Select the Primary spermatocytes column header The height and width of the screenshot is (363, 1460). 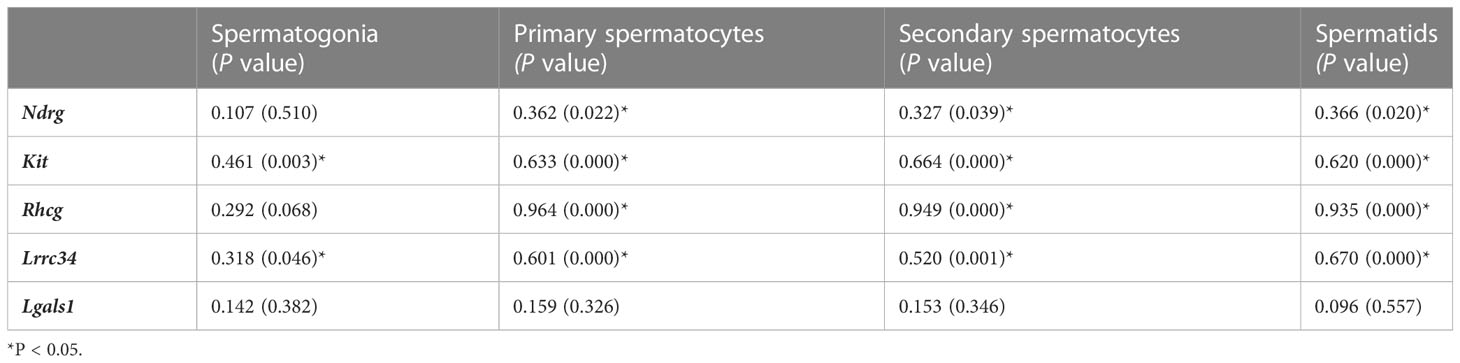click(638, 48)
